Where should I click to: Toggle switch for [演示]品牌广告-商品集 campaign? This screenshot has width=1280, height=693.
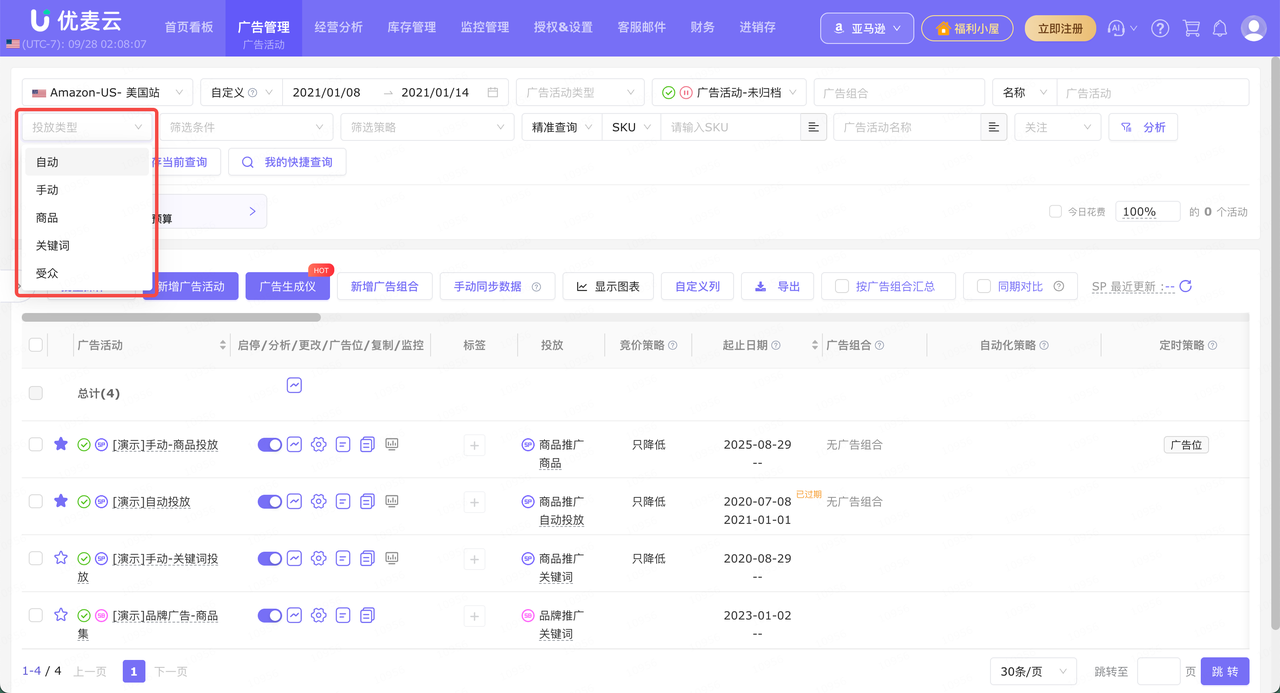(270, 615)
